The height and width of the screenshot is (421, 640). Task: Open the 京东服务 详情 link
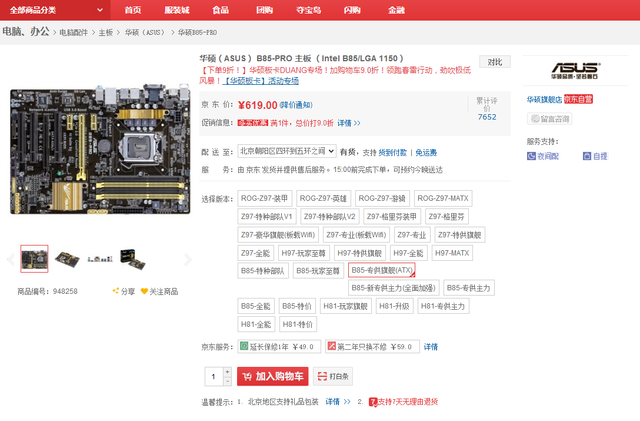[431, 347]
